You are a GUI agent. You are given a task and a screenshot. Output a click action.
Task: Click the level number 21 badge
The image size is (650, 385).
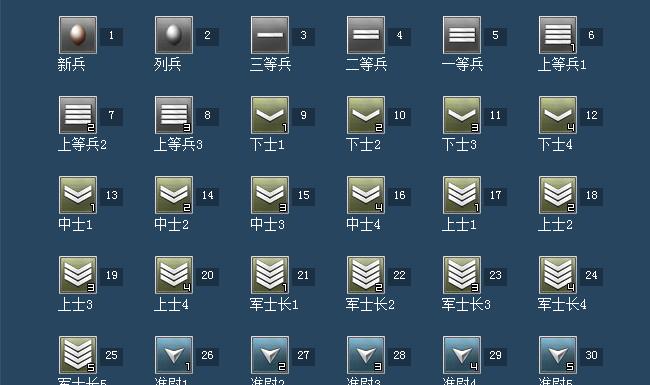click(303, 276)
